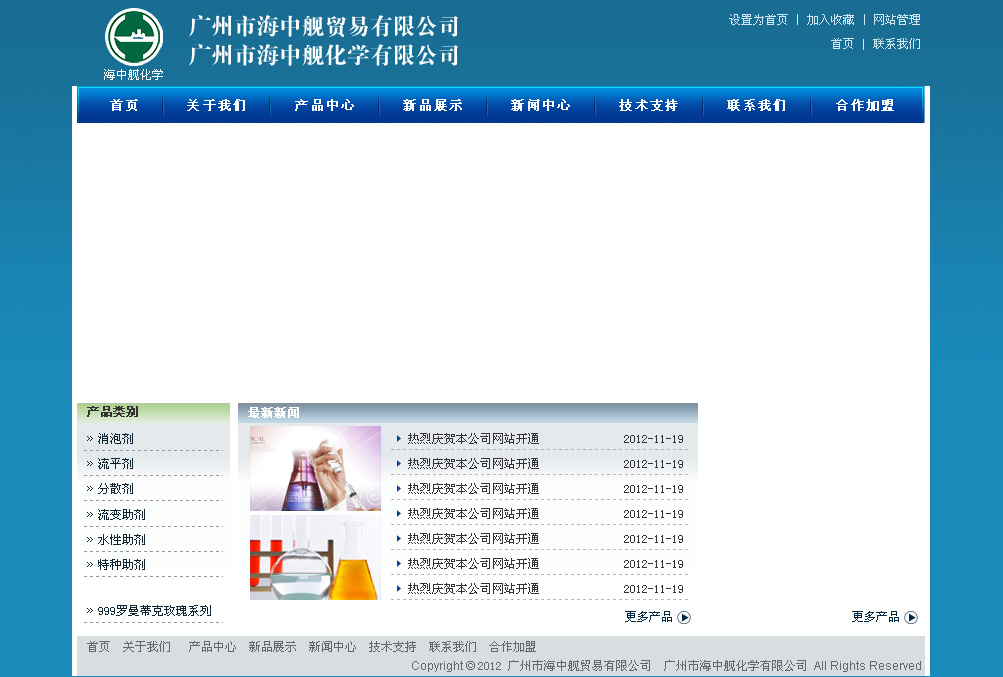1003x677 pixels.
Task: Select 产品中心 in the main navigation bar
Action: click(x=324, y=105)
